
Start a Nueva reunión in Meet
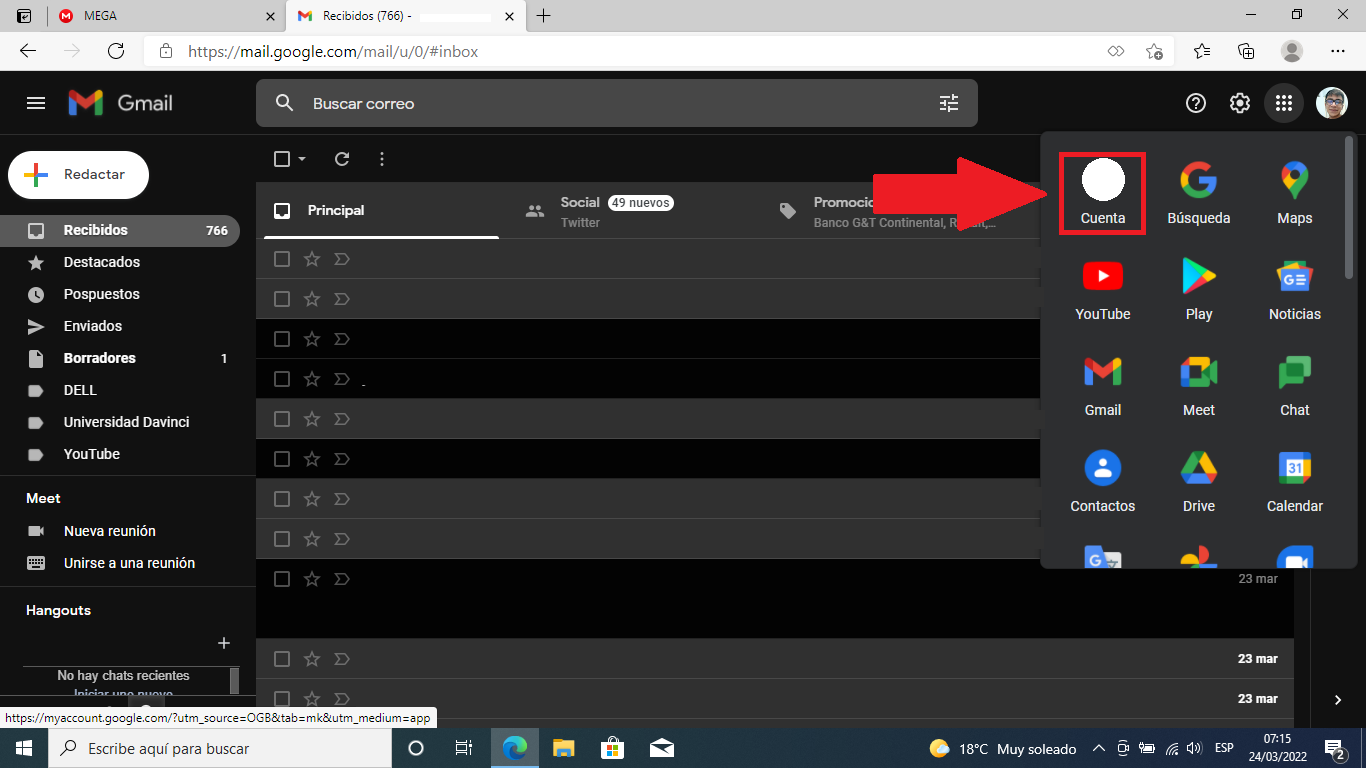109,531
